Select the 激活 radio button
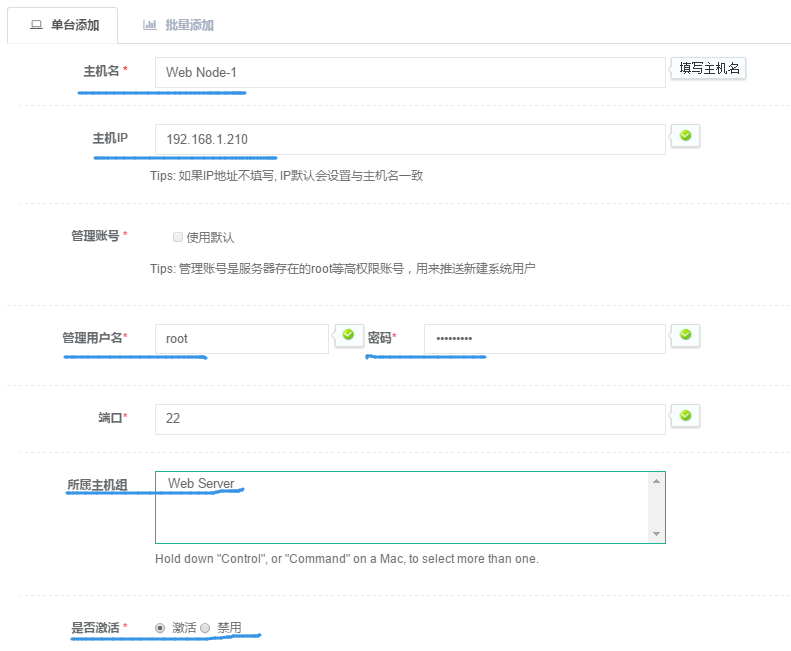Viewport: 791px width, 651px height. coord(160,628)
